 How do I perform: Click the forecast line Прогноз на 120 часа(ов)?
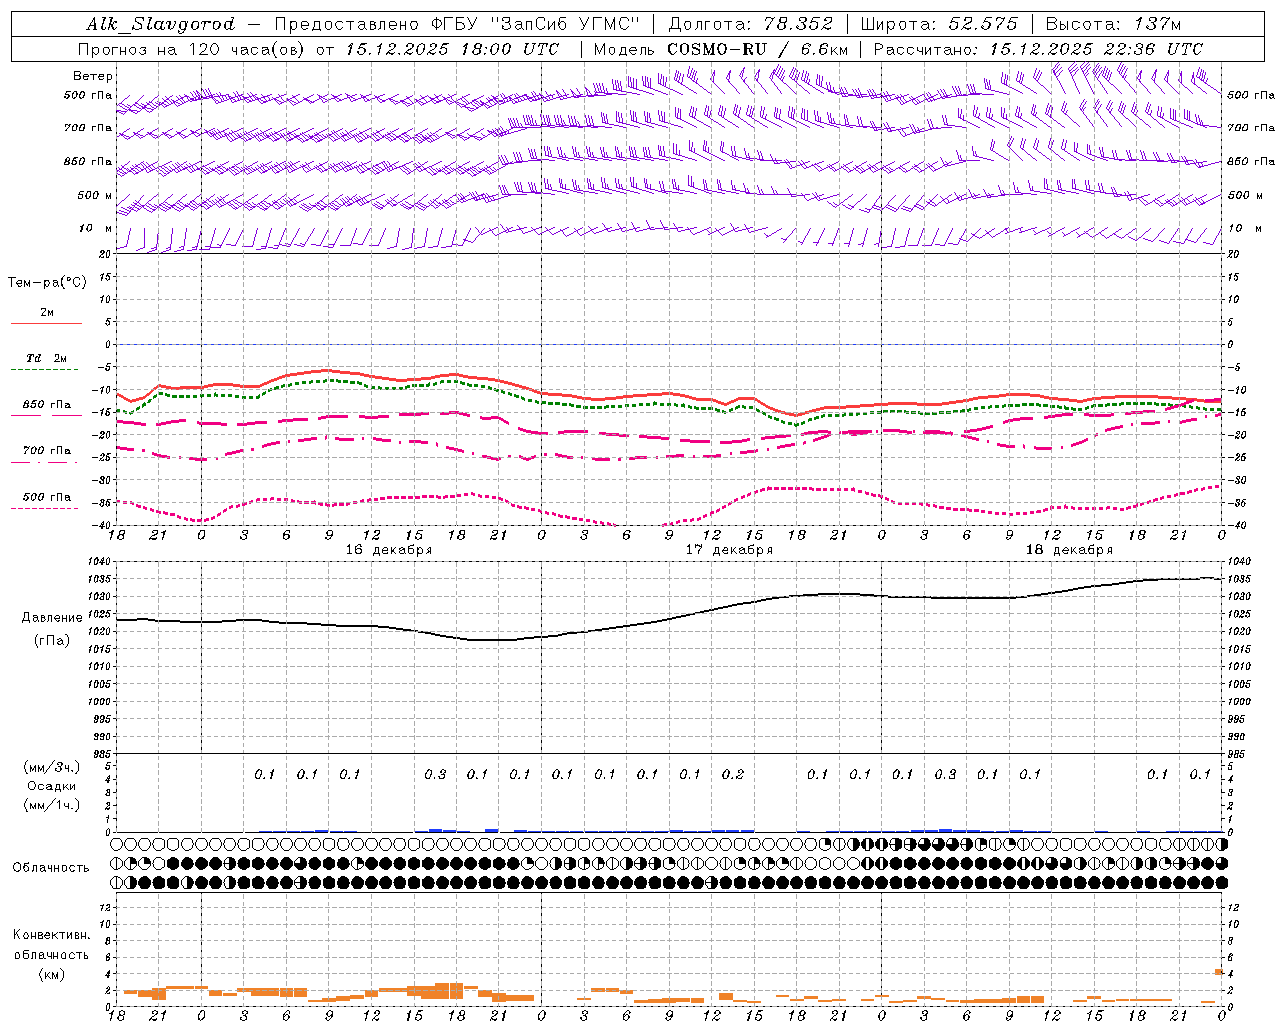(192, 49)
